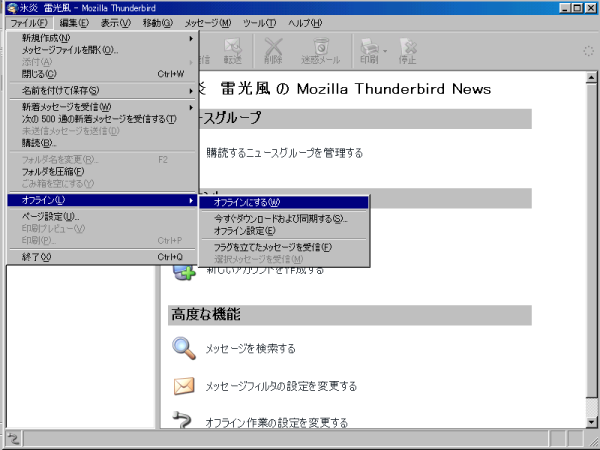600x450 pixels.
Task: Click link オフライン作業の設定を変更する
Action: pos(277,423)
